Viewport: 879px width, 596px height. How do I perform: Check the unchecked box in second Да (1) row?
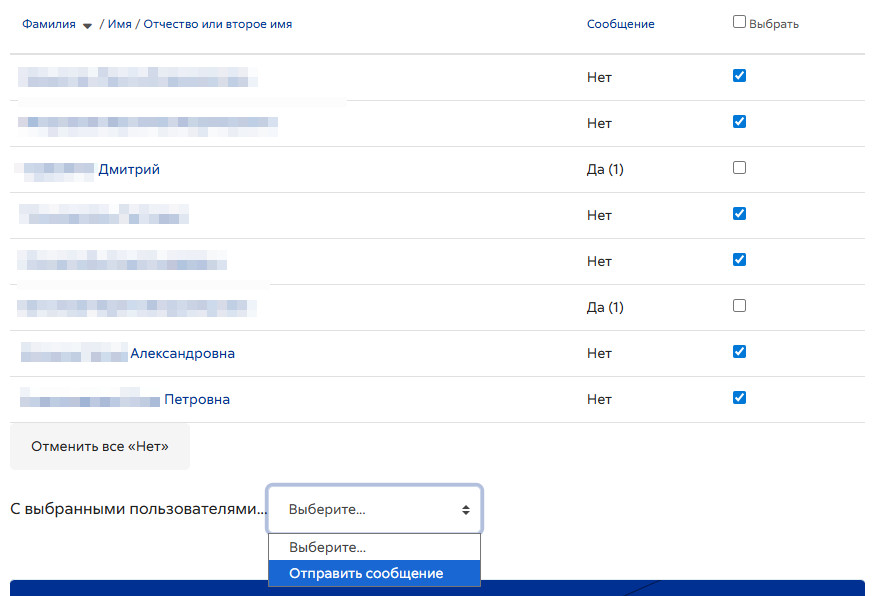point(739,306)
